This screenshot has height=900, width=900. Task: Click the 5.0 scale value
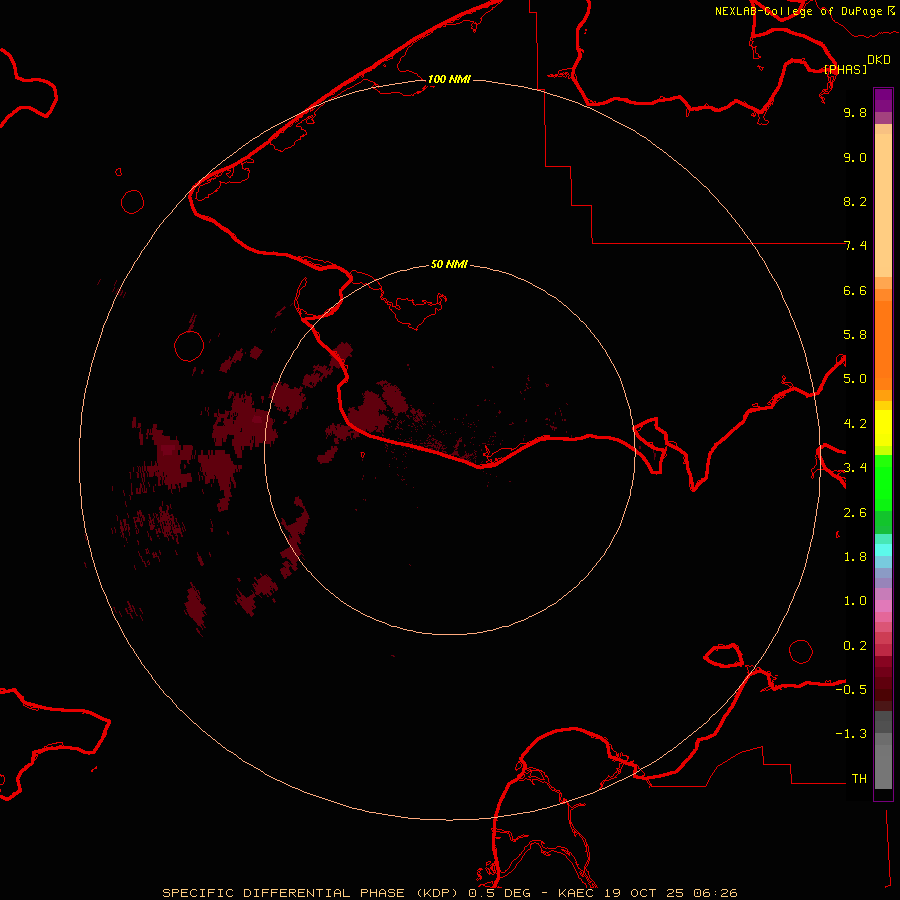(x=855, y=379)
